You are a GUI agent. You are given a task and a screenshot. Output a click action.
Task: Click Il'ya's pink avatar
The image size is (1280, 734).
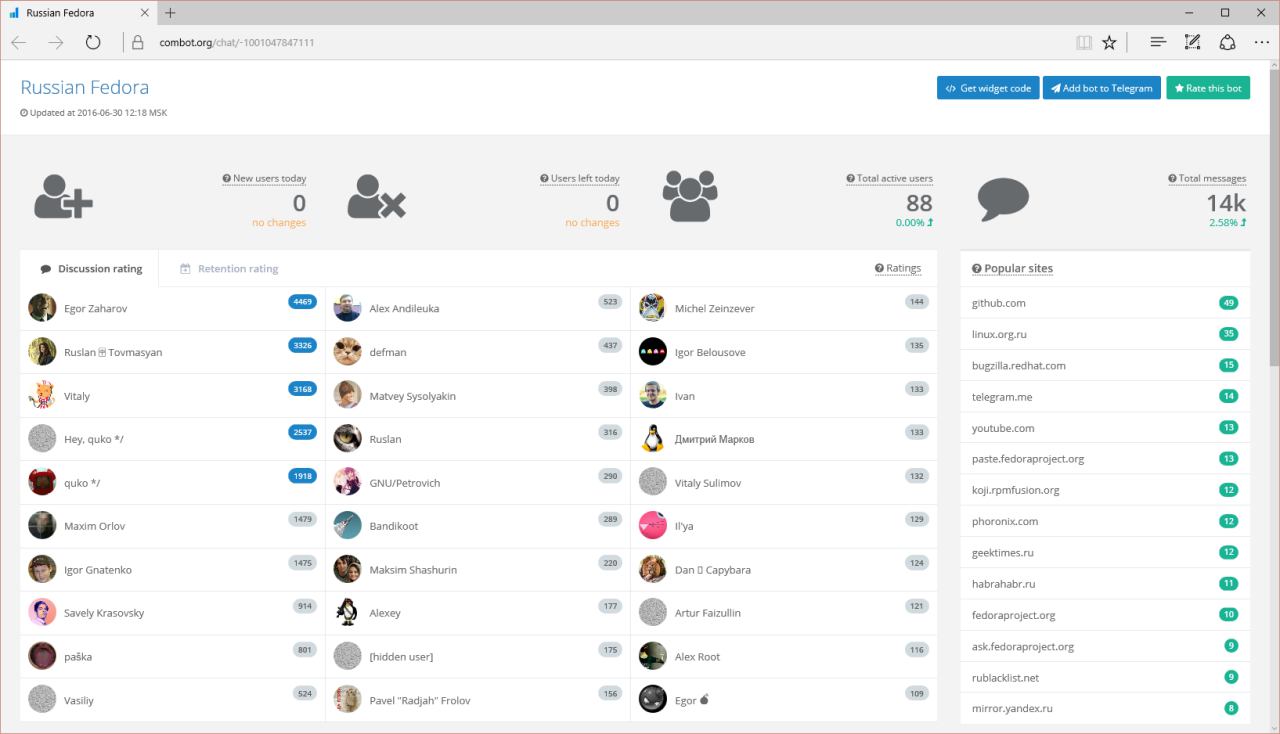pyautogui.click(x=653, y=526)
